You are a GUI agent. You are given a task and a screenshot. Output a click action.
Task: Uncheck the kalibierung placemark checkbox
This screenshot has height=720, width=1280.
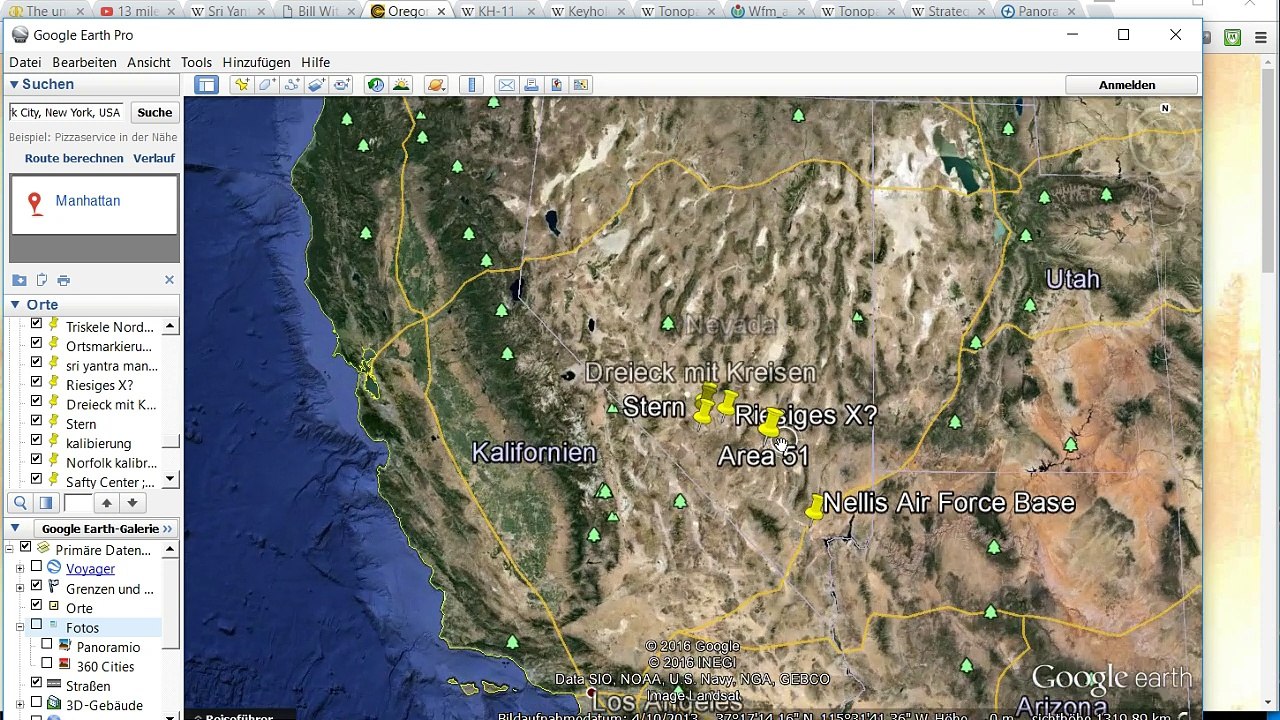pos(37,440)
